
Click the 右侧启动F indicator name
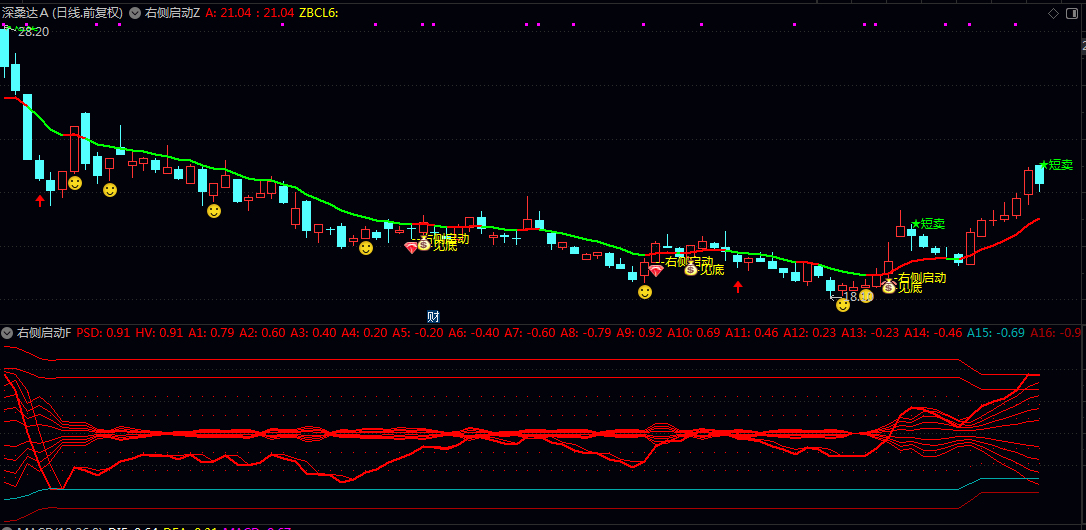point(44,333)
